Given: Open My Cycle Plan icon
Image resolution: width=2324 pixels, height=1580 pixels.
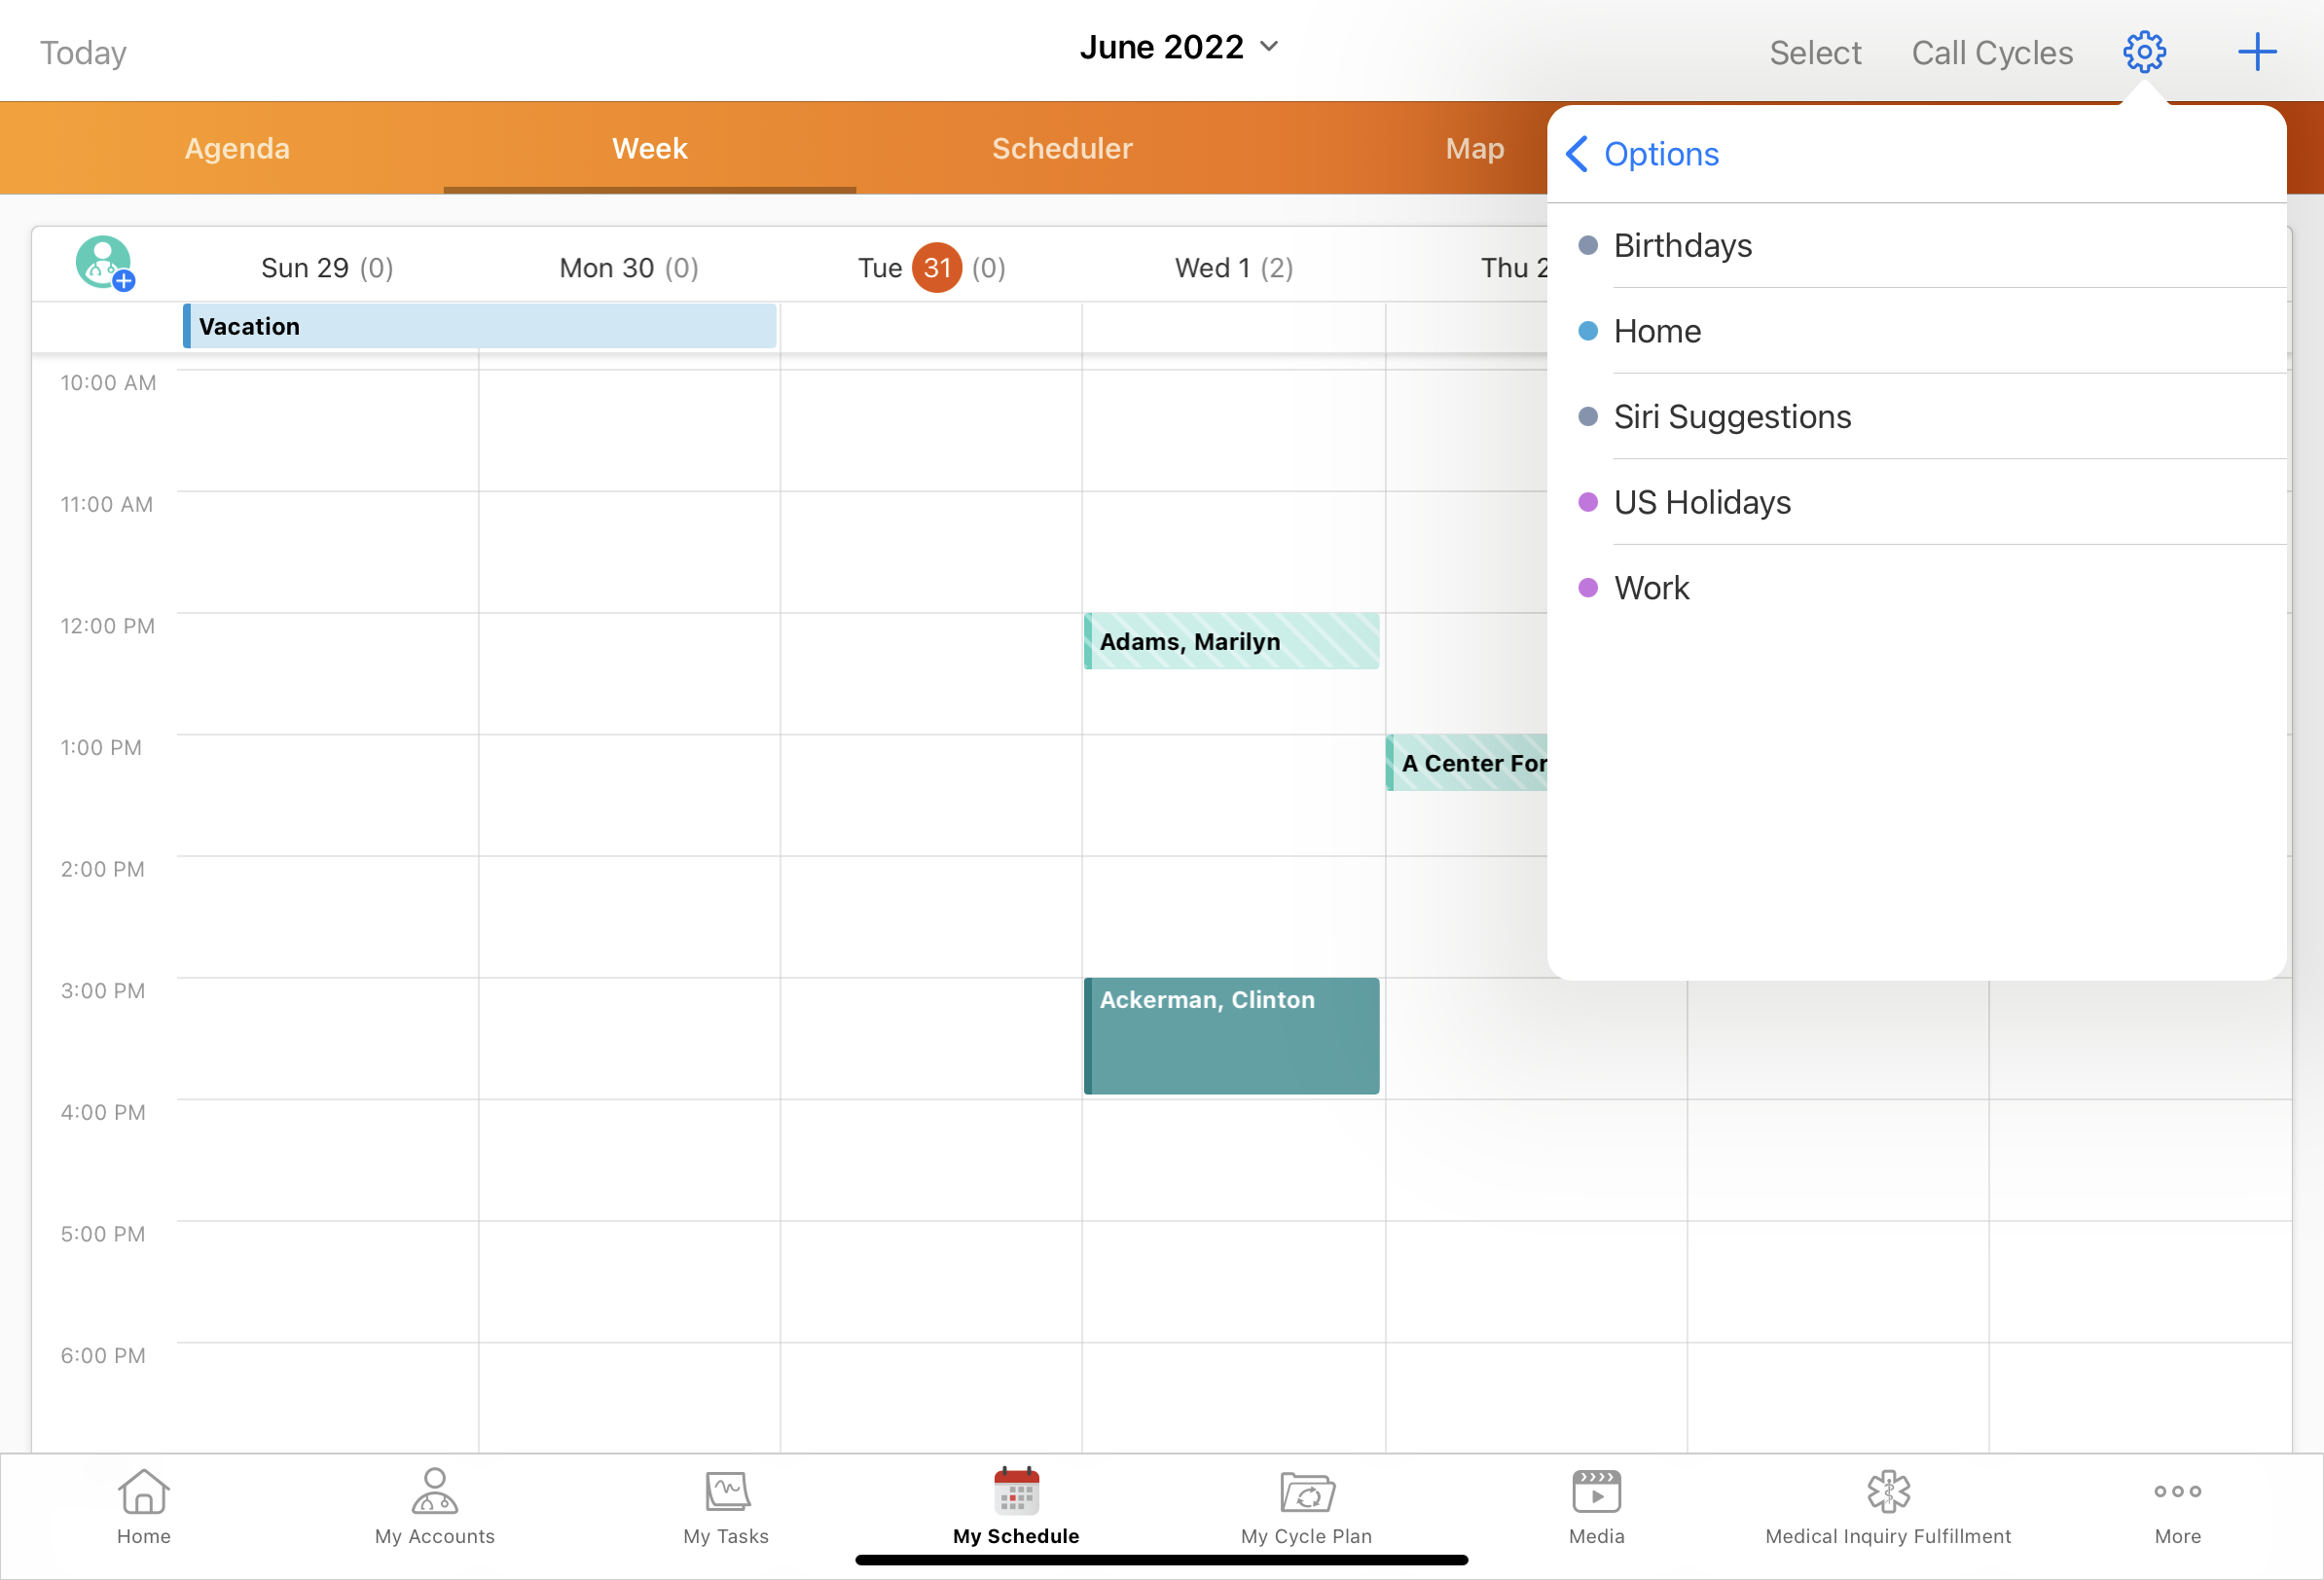Looking at the screenshot, I should [1306, 1506].
